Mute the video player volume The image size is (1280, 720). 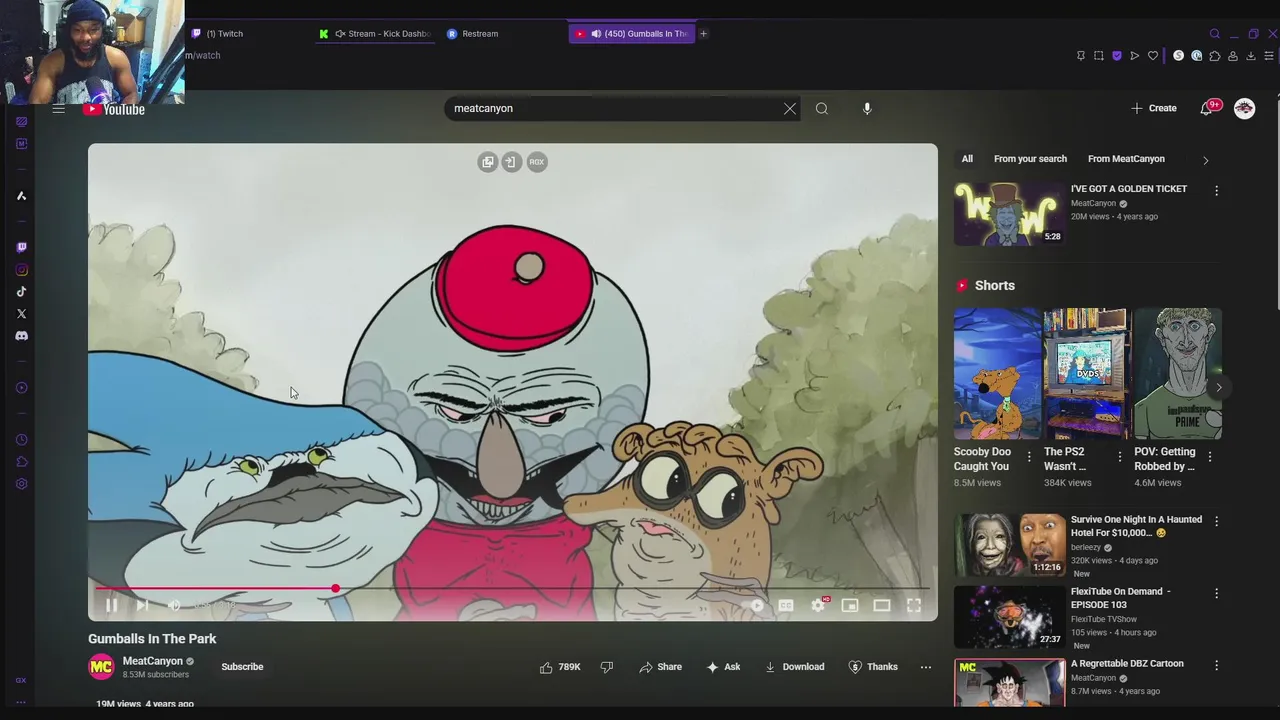coord(174,605)
